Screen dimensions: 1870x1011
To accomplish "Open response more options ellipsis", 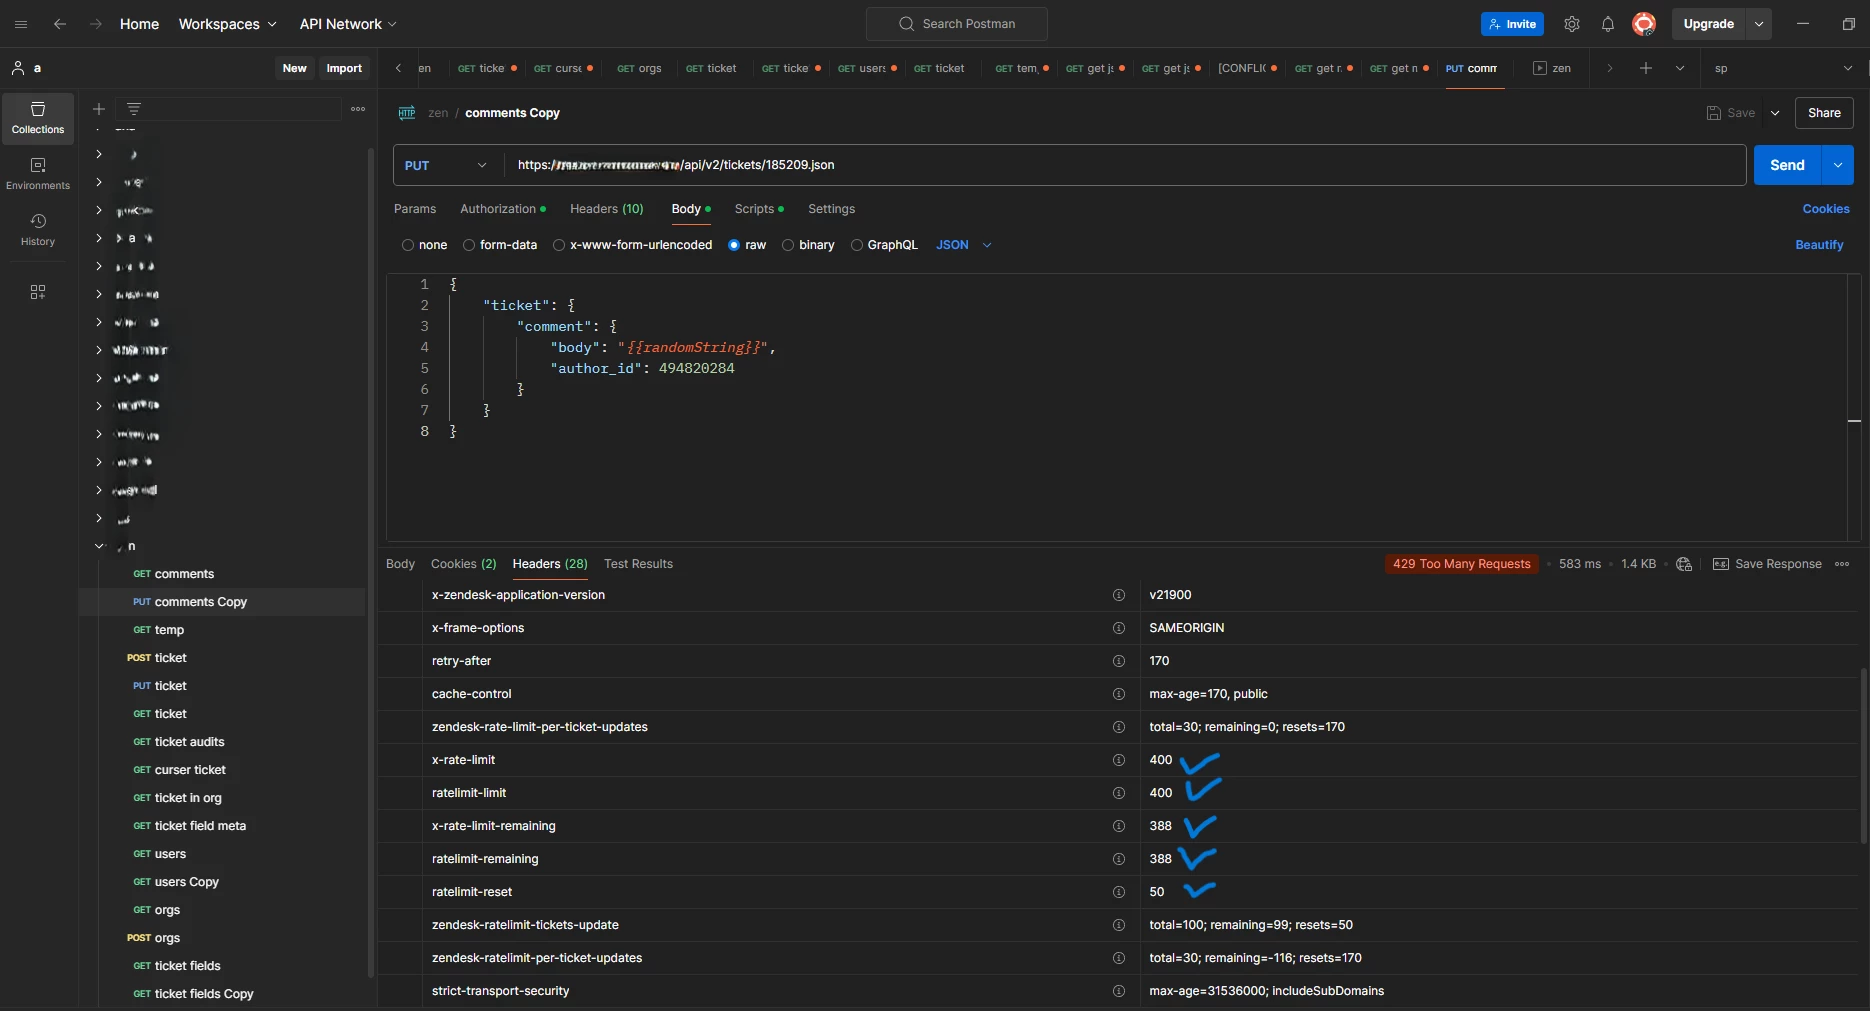I will click(1842, 564).
